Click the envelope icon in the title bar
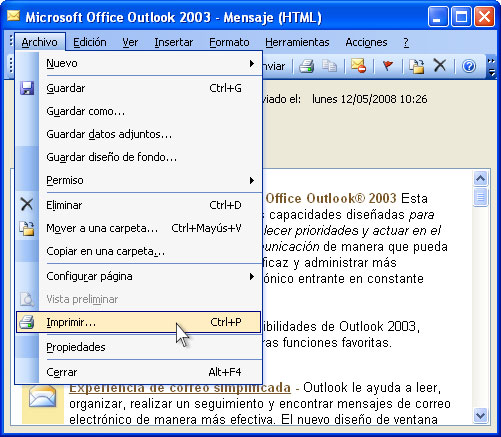This screenshot has width=501, height=437. click(13, 16)
